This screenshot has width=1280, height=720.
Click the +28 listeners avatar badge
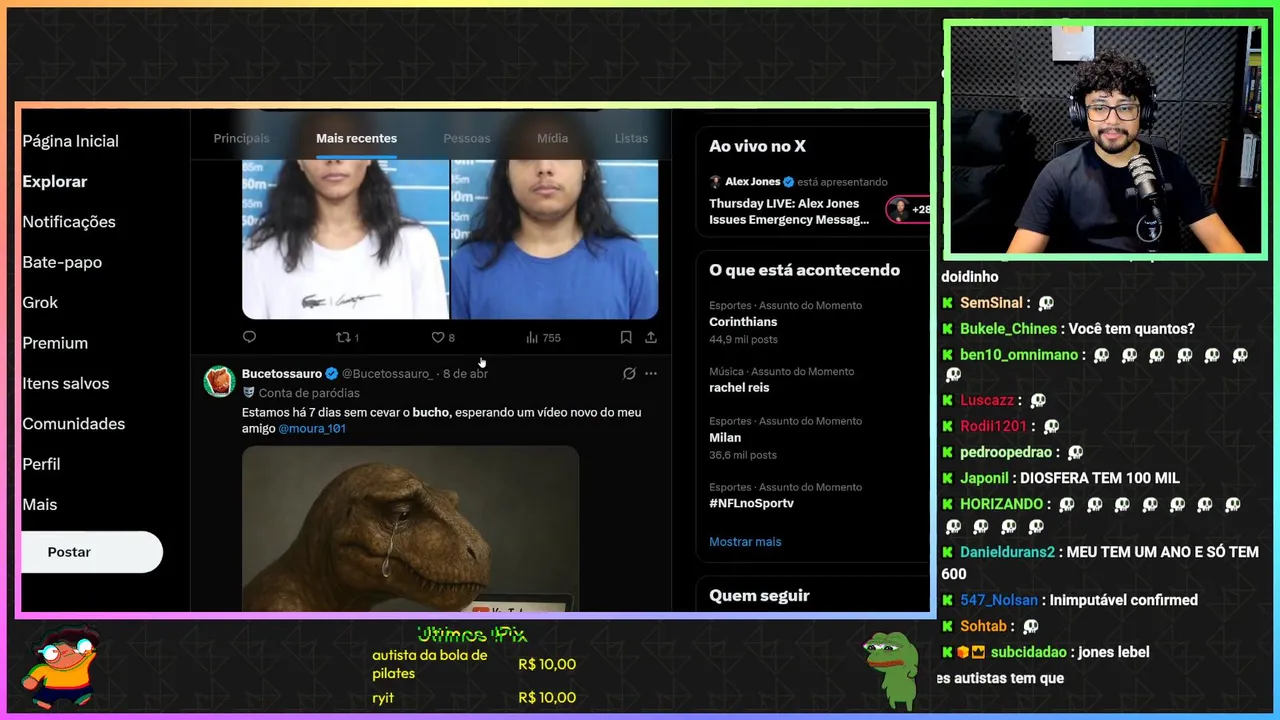pos(908,209)
